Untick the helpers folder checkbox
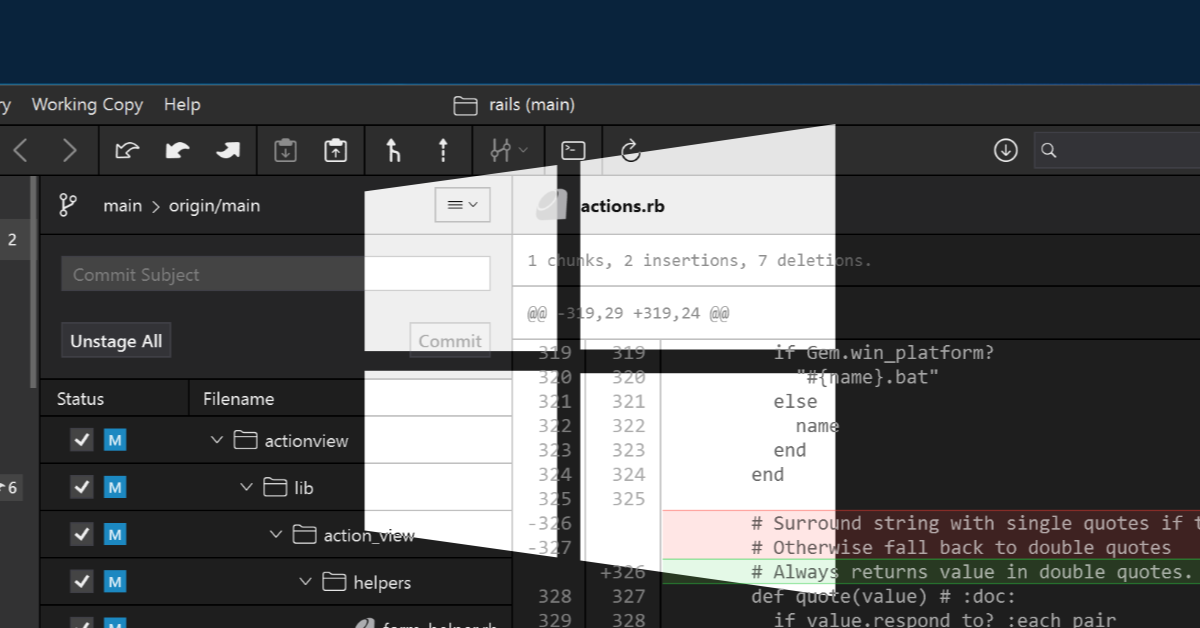The height and width of the screenshot is (628, 1200). [x=82, y=581]
